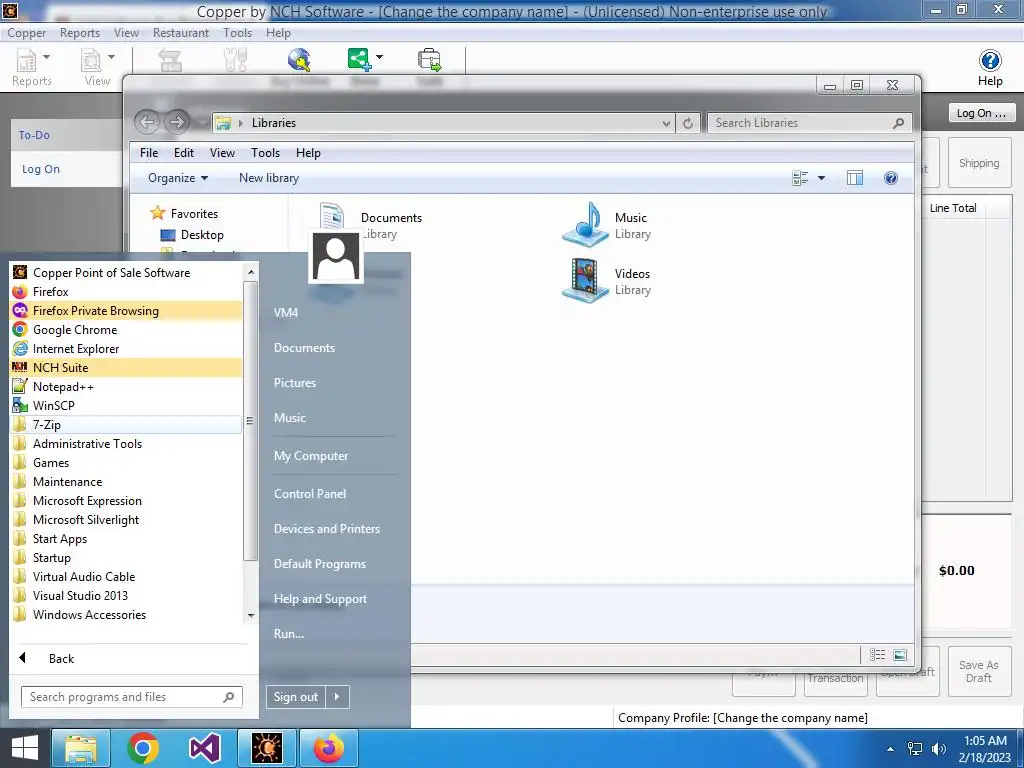
Task: Click volume icon in system tray
Action: [938, 749]
